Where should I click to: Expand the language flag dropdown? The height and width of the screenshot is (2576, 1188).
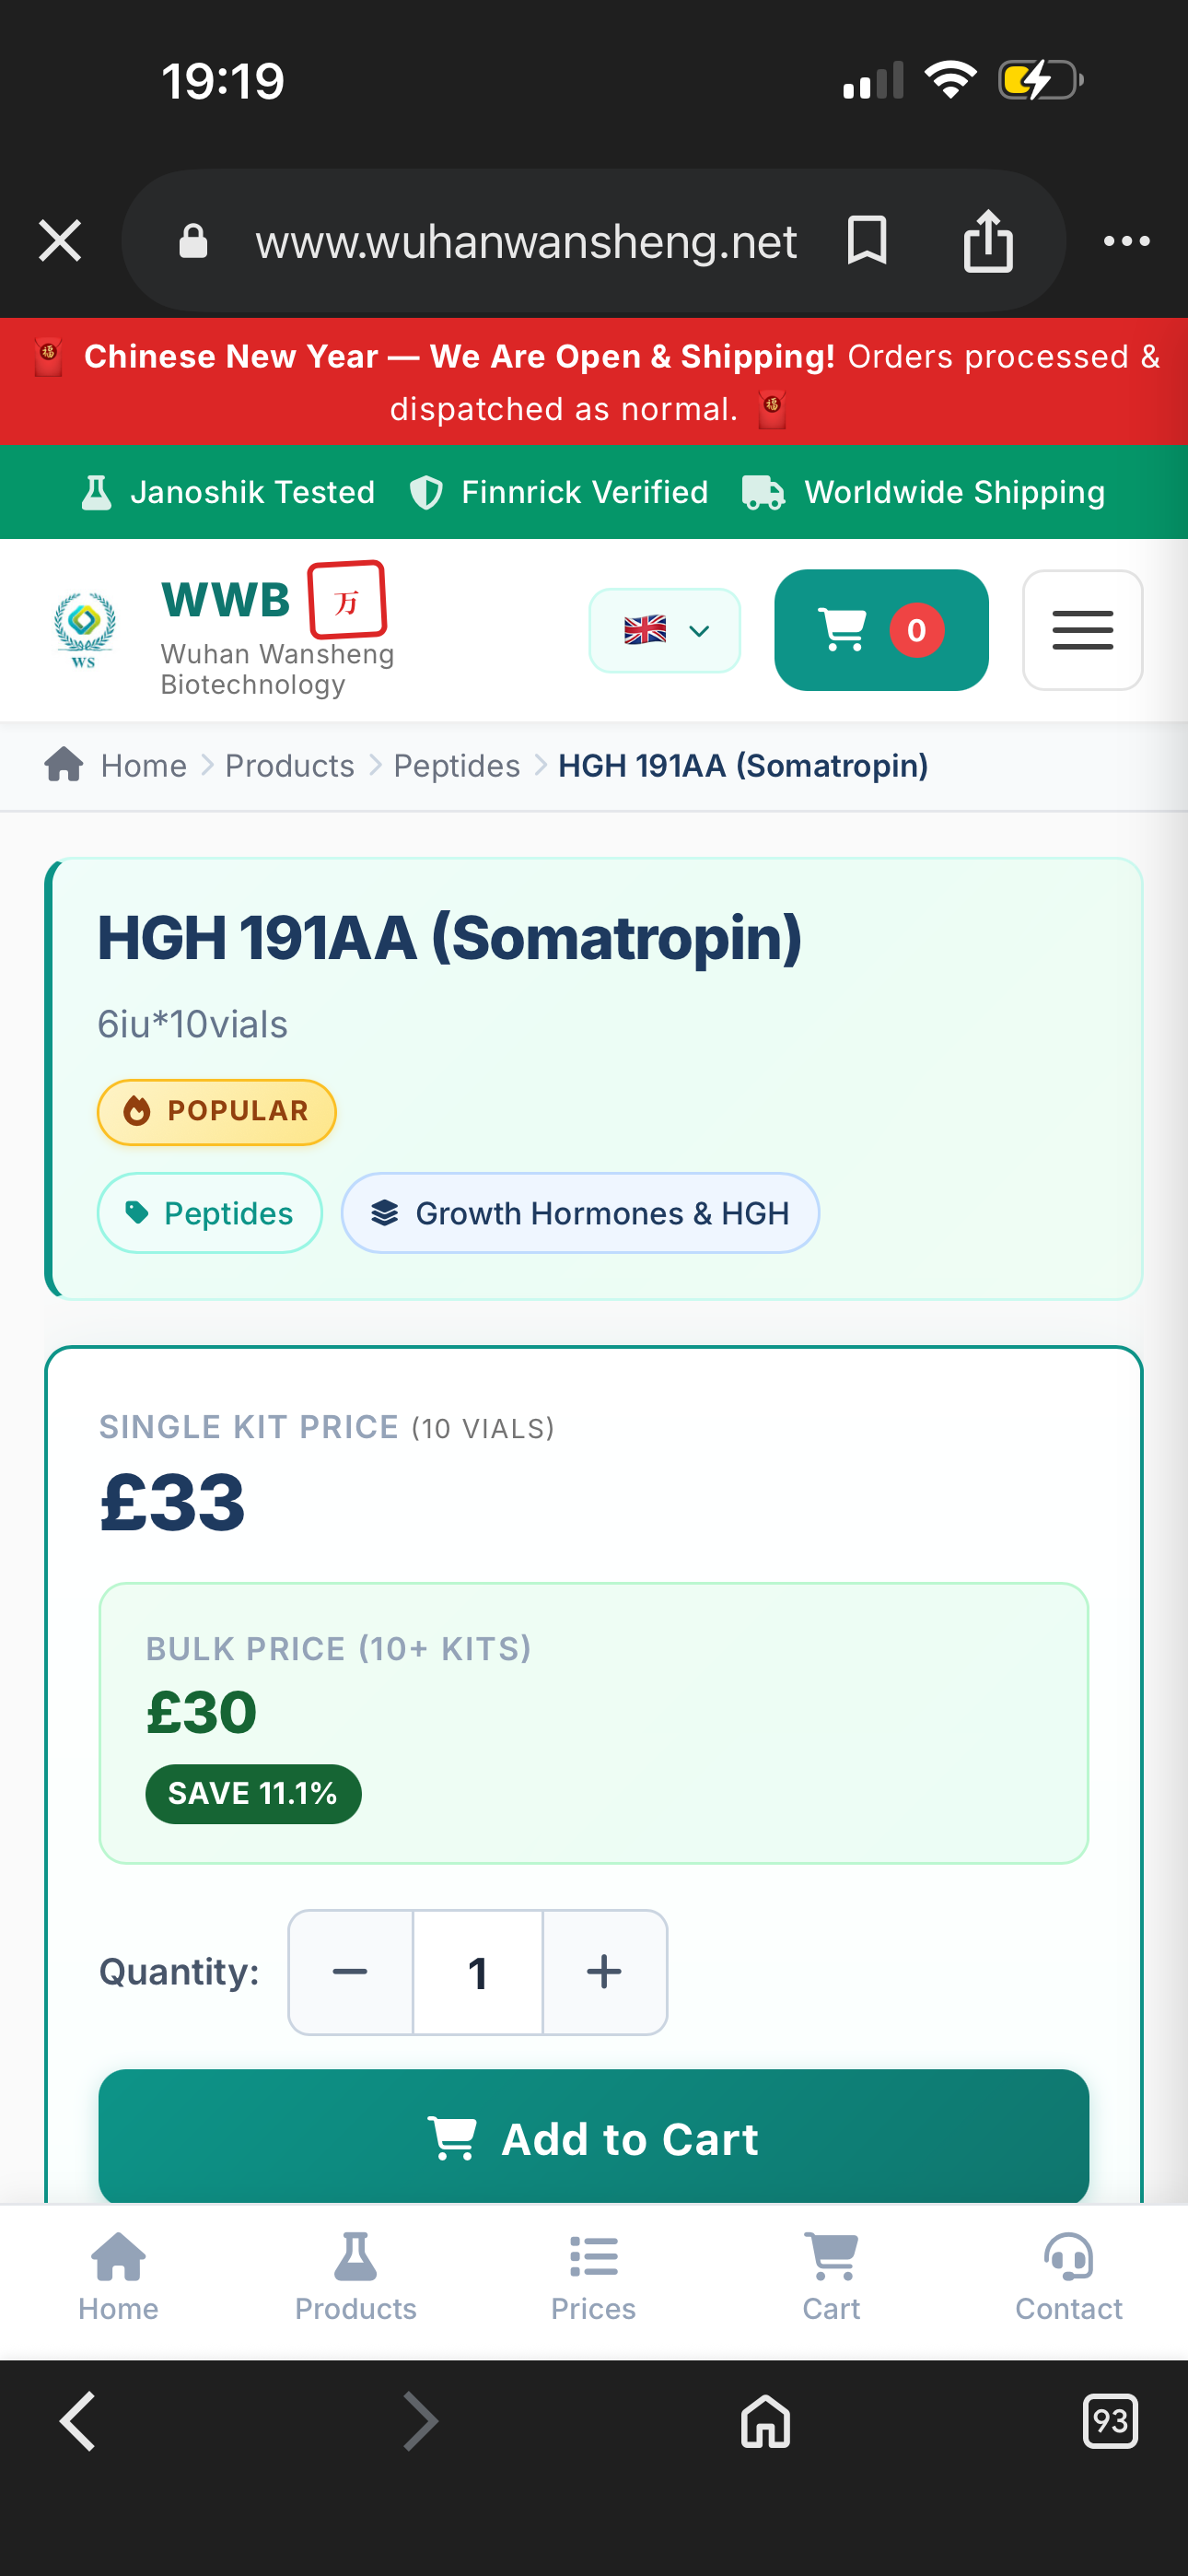coord(664,630)
